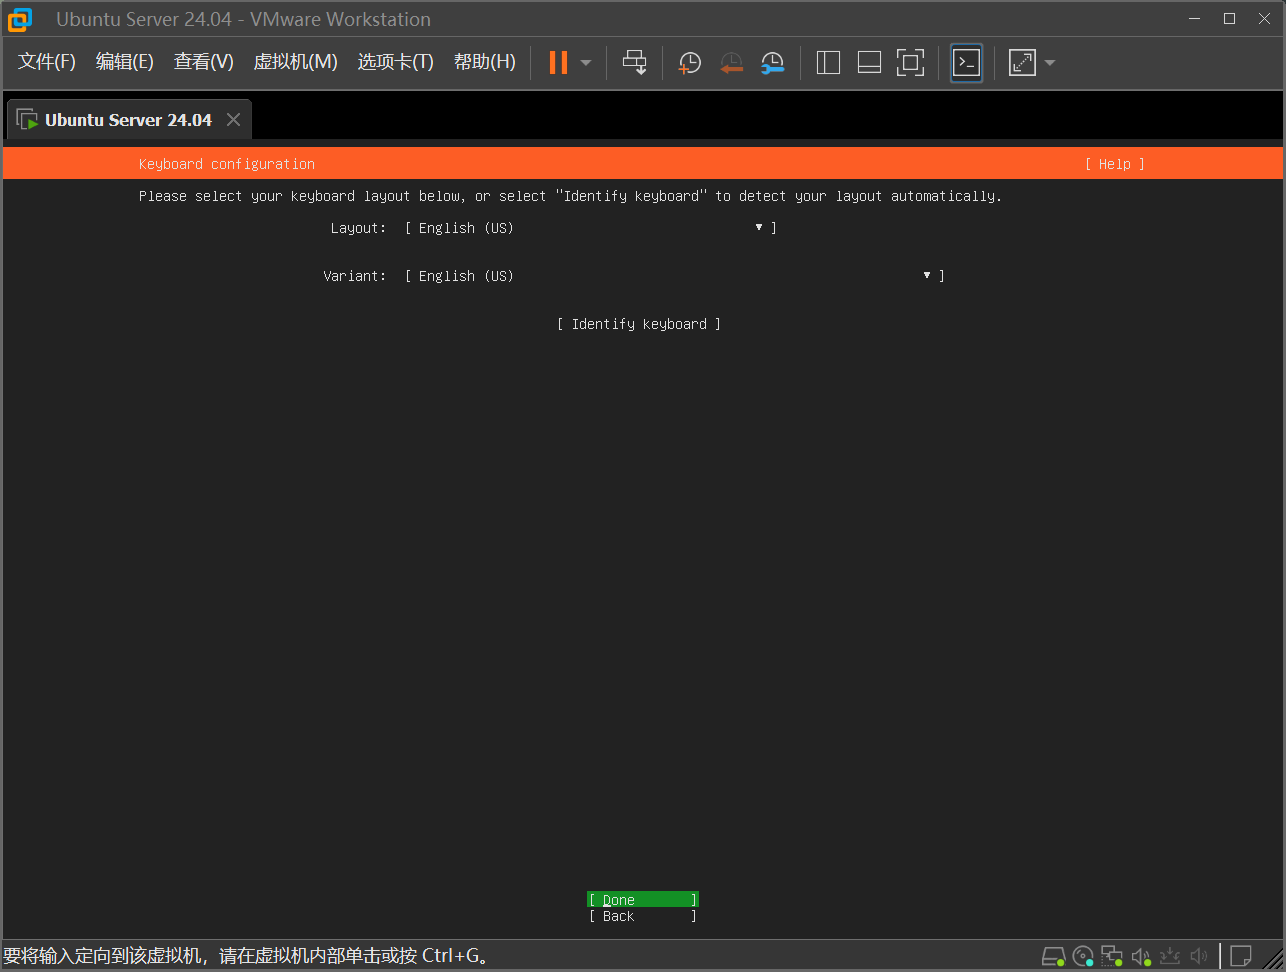Viewport: 1286px width, 972px height.
Task: Click the sound card icon with green dot
Action: pos(1141,956)
